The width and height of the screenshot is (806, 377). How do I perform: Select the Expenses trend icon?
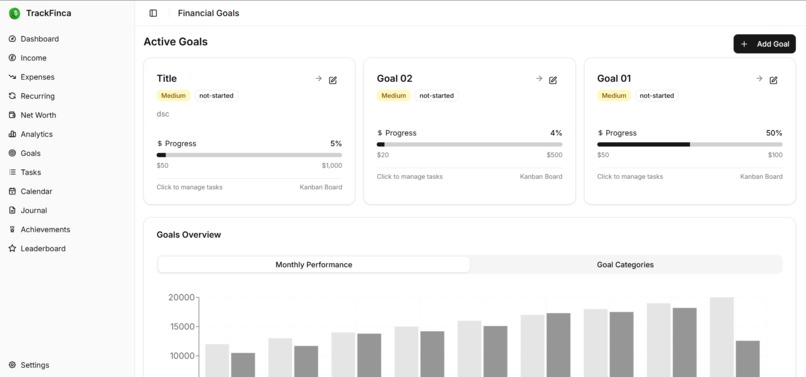12,77
